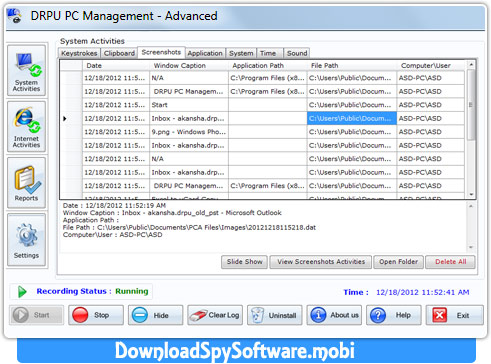Viewport: 491px width, 364px height.
Task: Switch to the Application tab
Action: 205,53
